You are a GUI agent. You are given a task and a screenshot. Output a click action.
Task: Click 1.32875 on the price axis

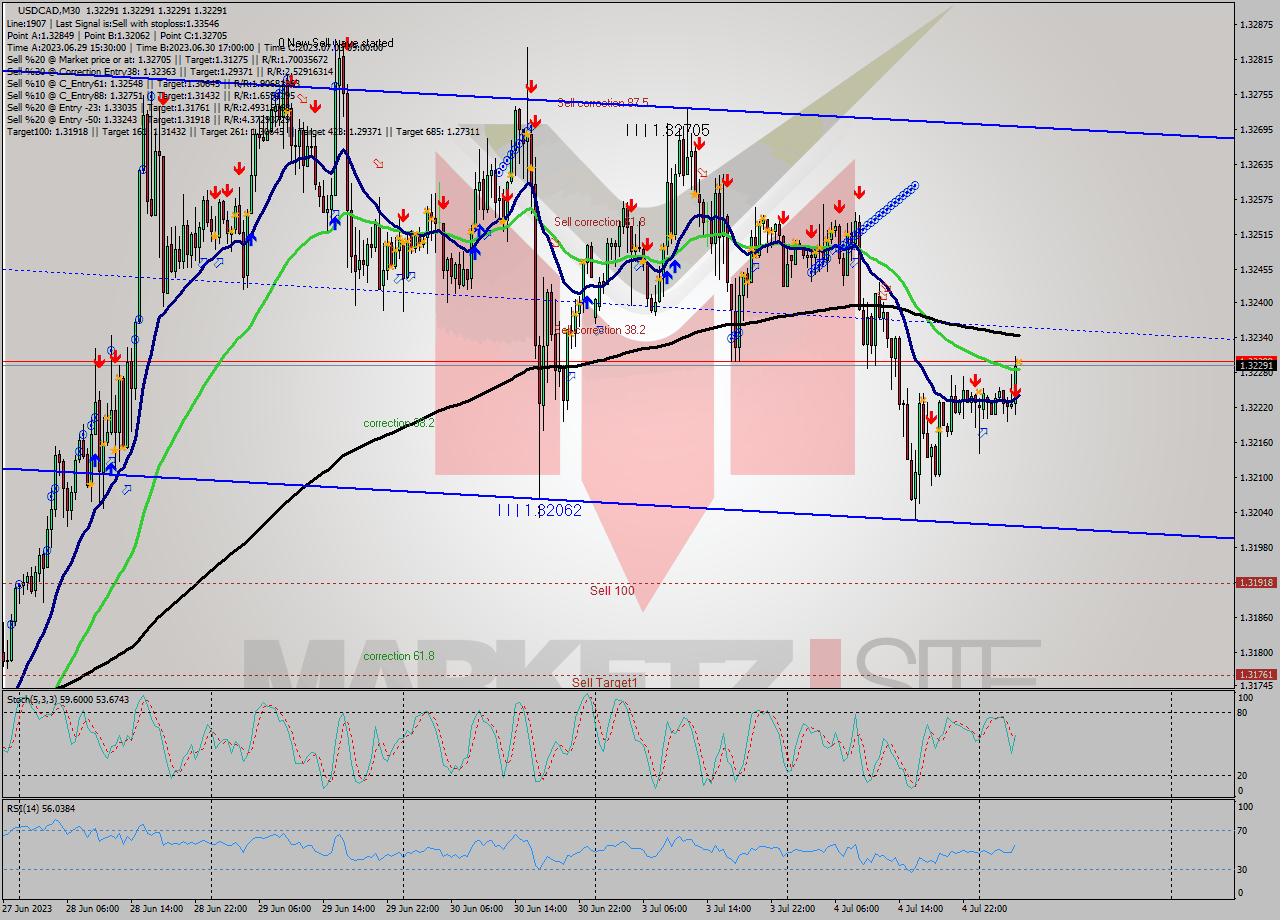point(1257,24)
